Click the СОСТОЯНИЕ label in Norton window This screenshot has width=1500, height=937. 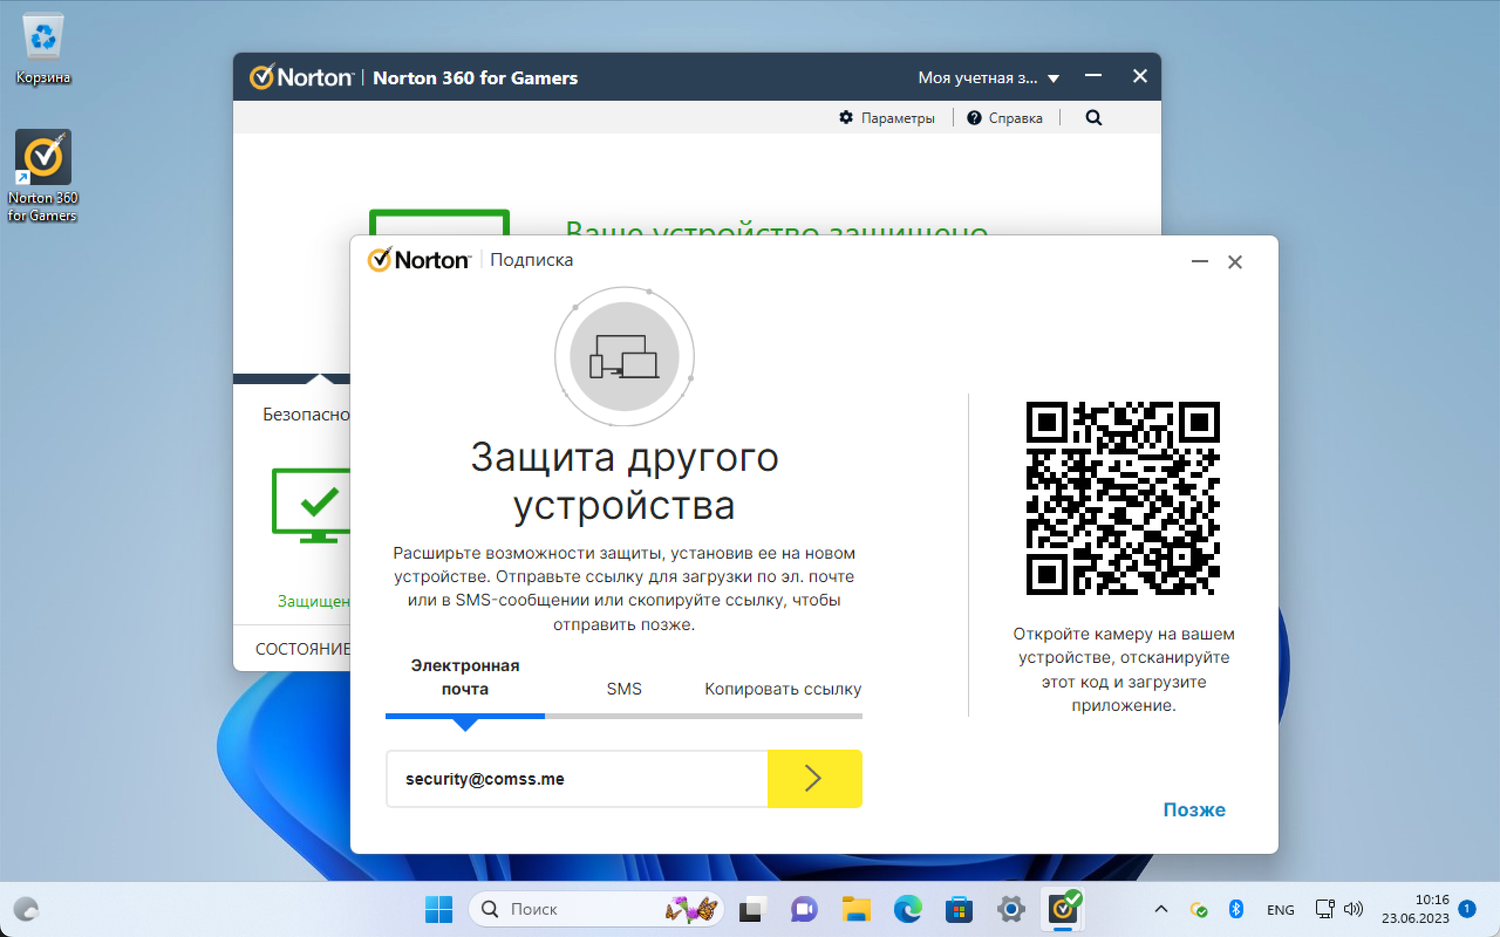point(302,649)
